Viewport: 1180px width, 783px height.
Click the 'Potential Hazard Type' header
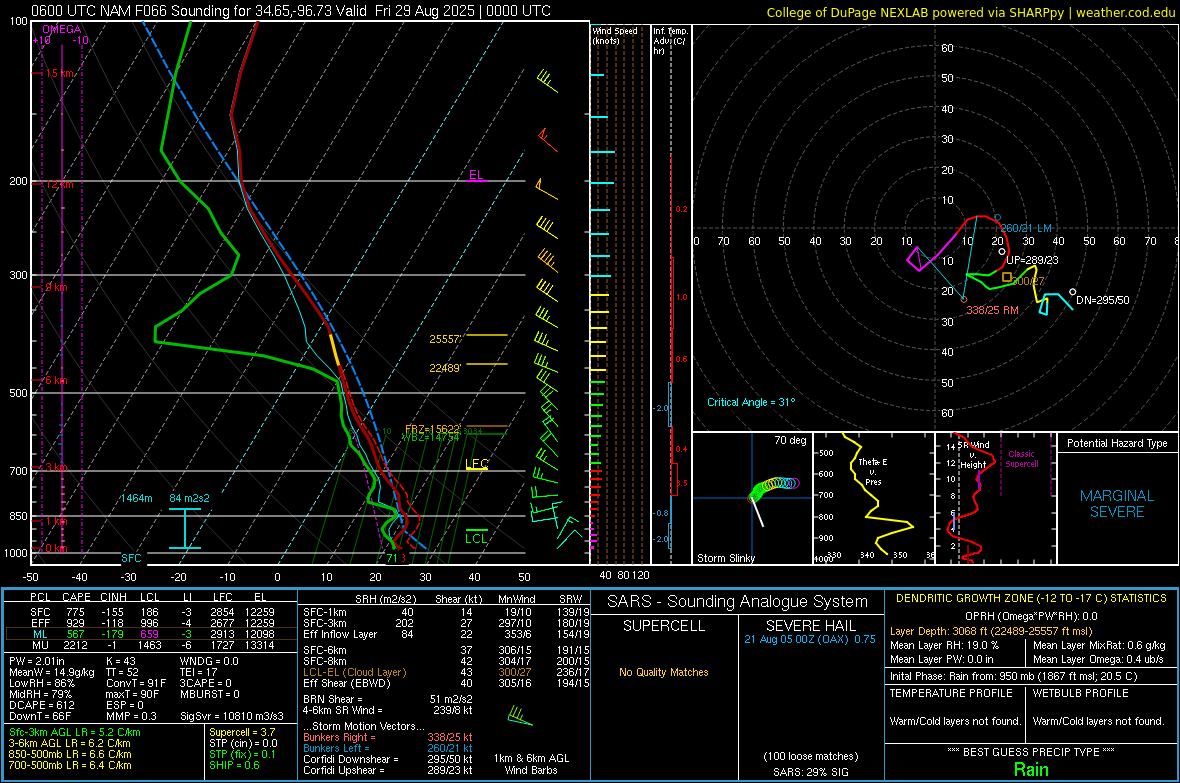point(1117,443)
